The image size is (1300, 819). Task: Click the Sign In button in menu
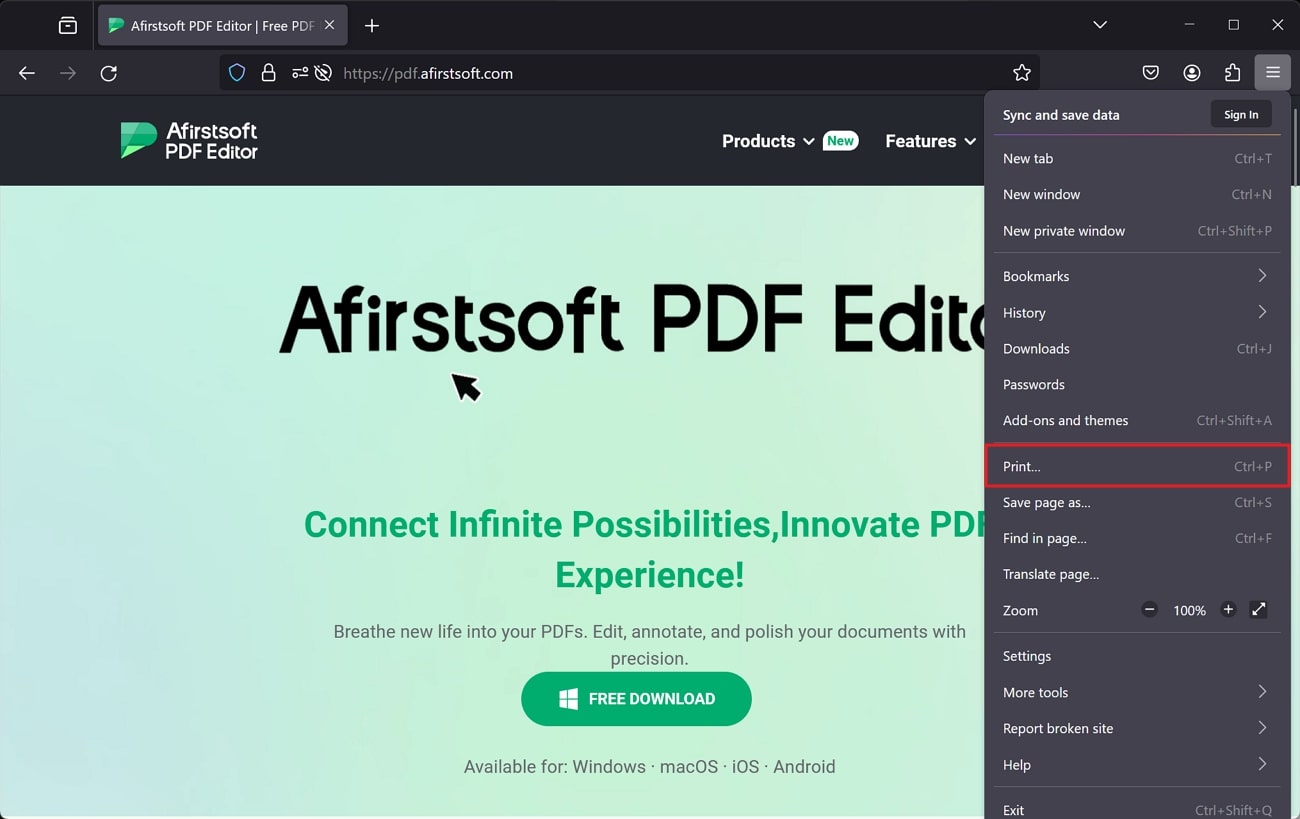click(x=1241, y=115)
